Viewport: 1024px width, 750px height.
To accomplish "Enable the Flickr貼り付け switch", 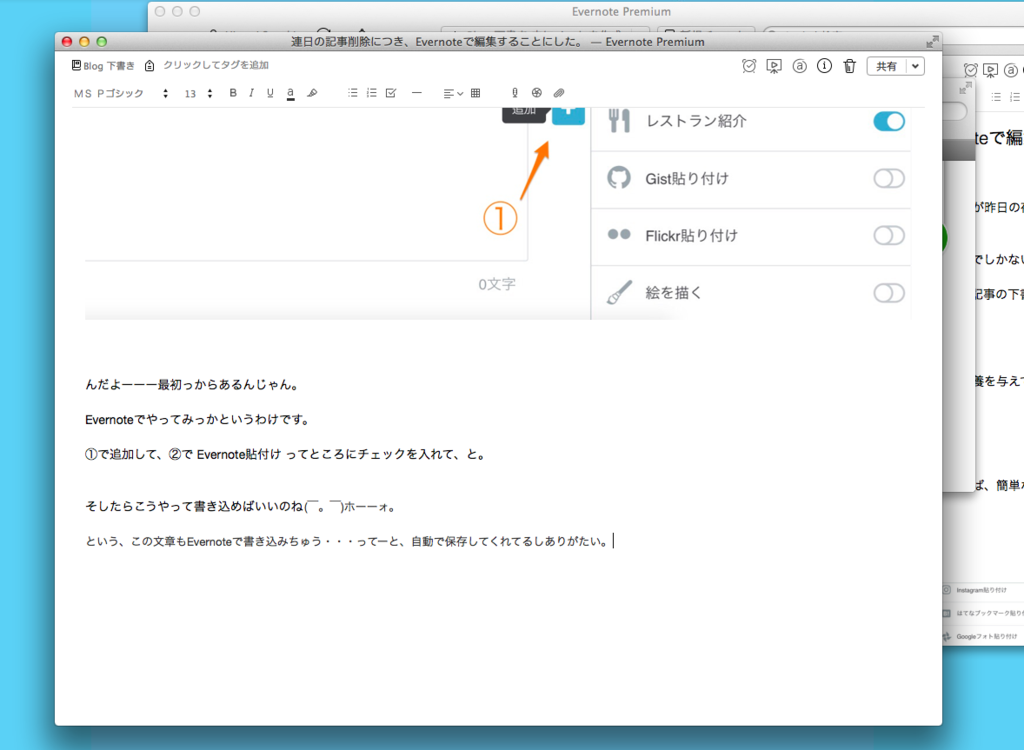I will pyautogui.click(x=889, y=235).
